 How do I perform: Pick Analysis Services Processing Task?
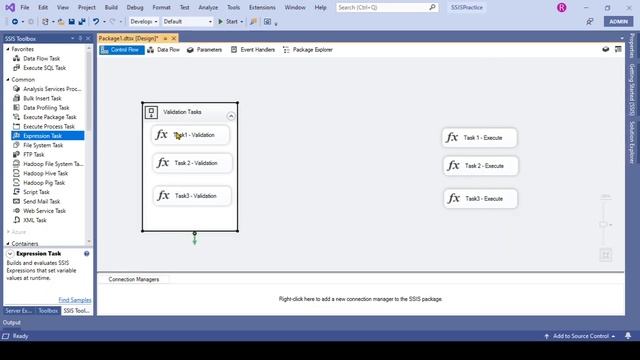point(52,89)
